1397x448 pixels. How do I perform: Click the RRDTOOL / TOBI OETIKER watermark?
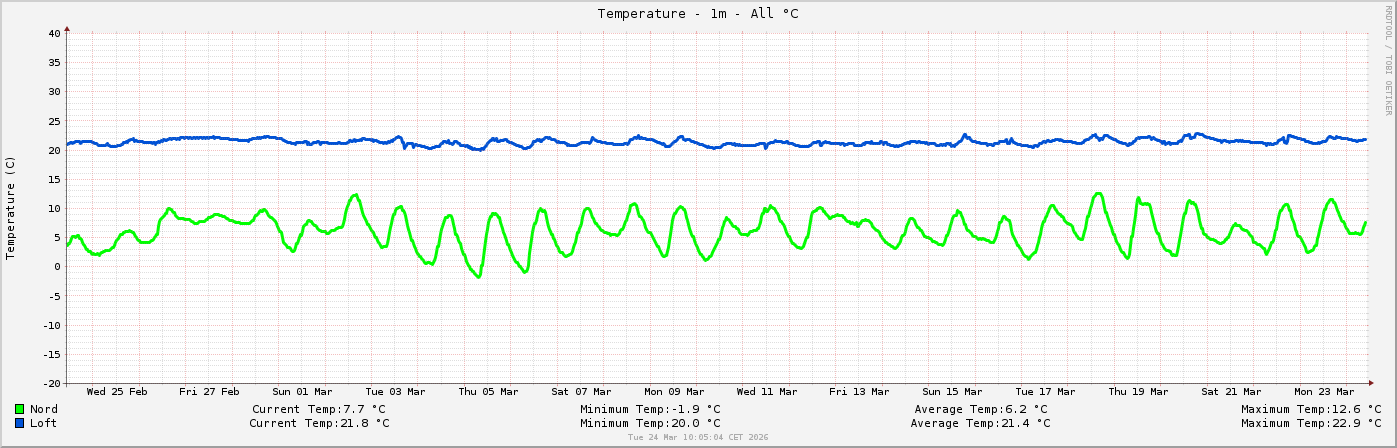click(1388, 60)
